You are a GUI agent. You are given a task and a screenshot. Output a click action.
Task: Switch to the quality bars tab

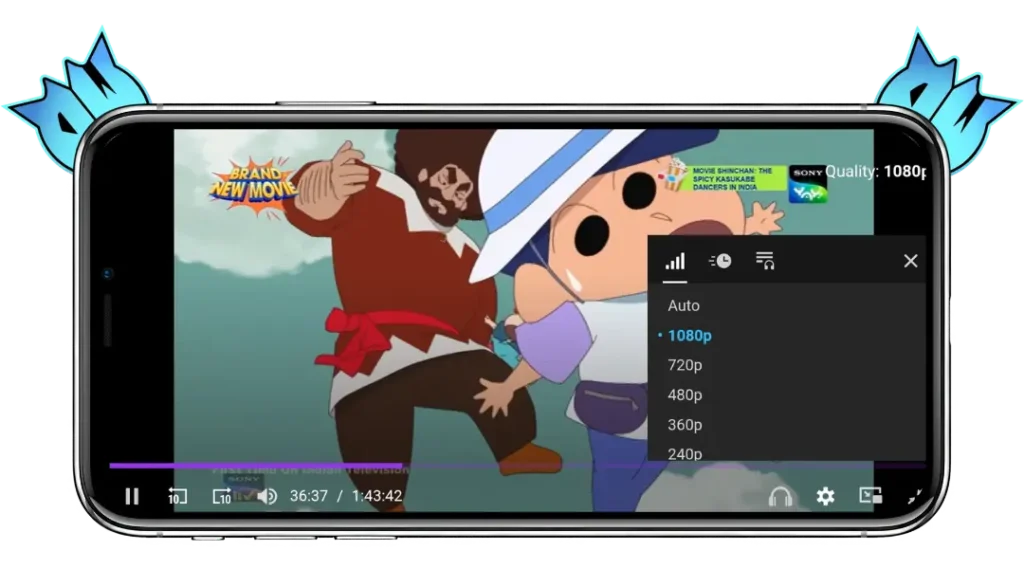pyautogui.click(x=675, y=261)
